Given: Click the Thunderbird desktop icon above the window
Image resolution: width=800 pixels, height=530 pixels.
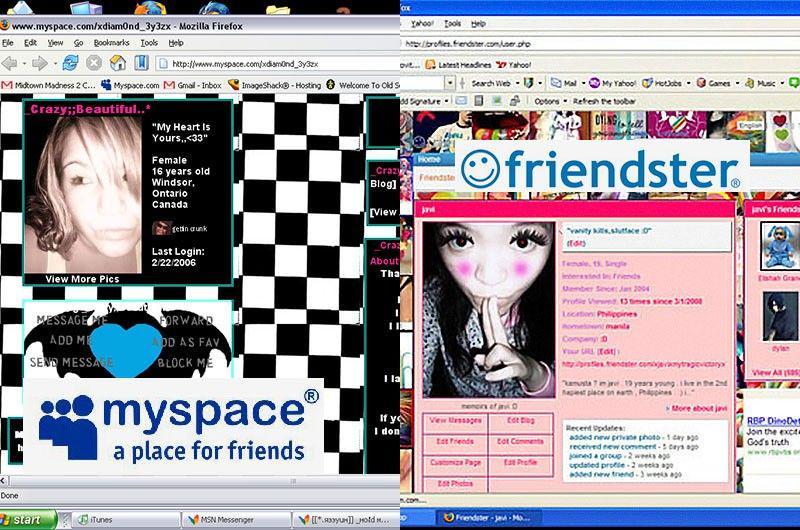Looking at the screenshot, I should (x=215, y=8).
